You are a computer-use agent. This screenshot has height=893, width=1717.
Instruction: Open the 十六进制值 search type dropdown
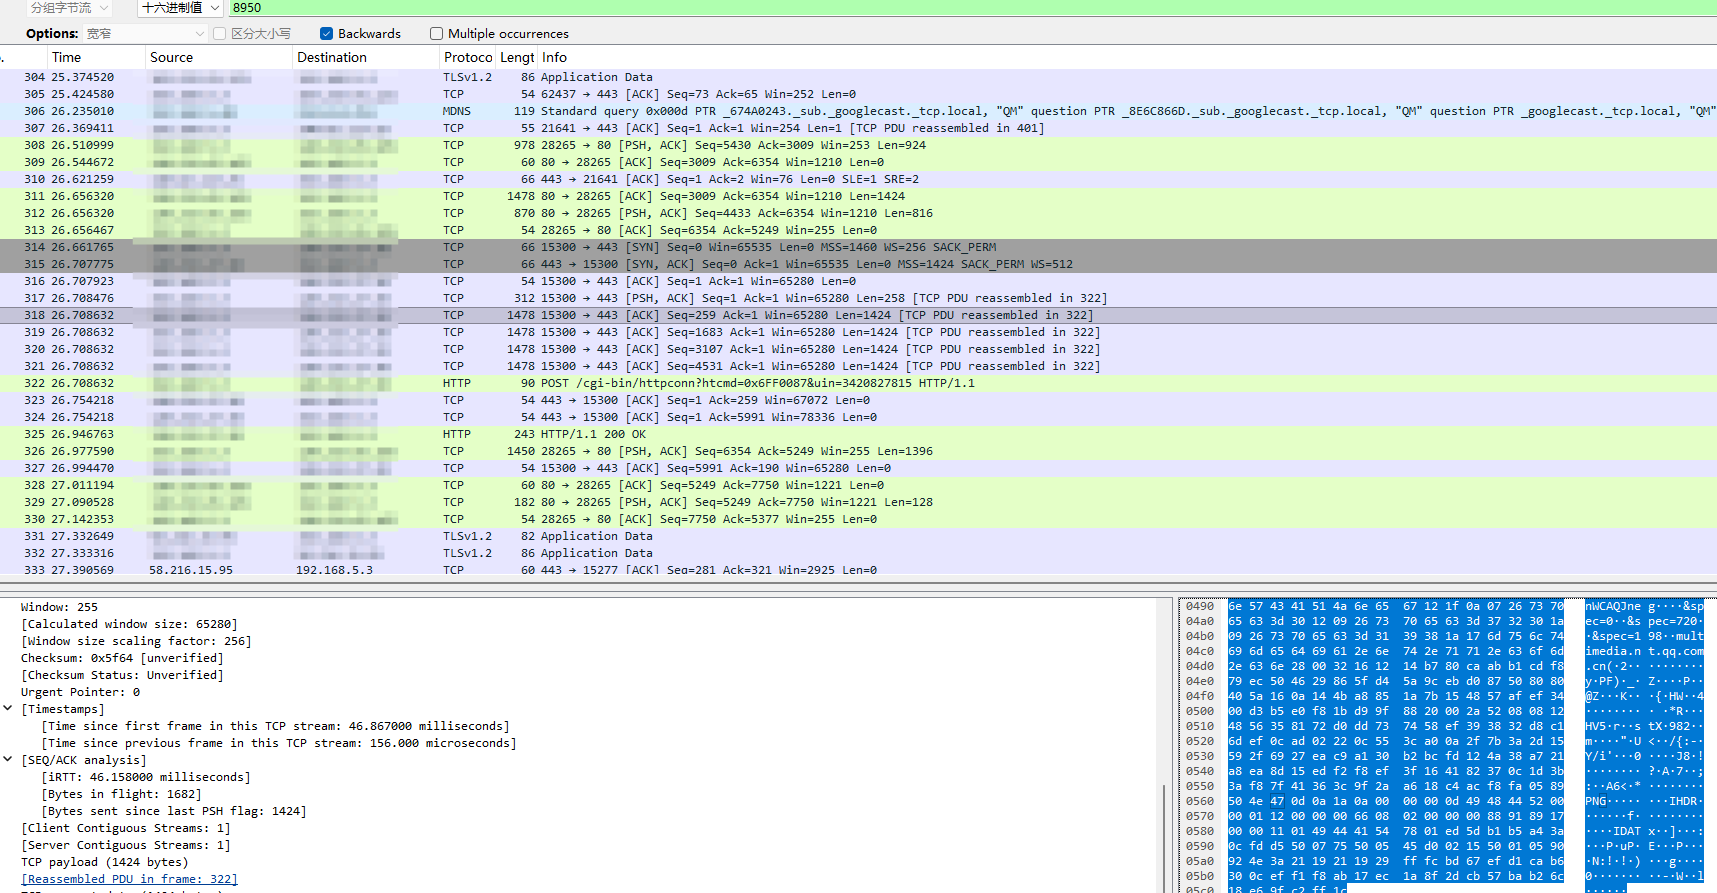(x=179, y=8)
